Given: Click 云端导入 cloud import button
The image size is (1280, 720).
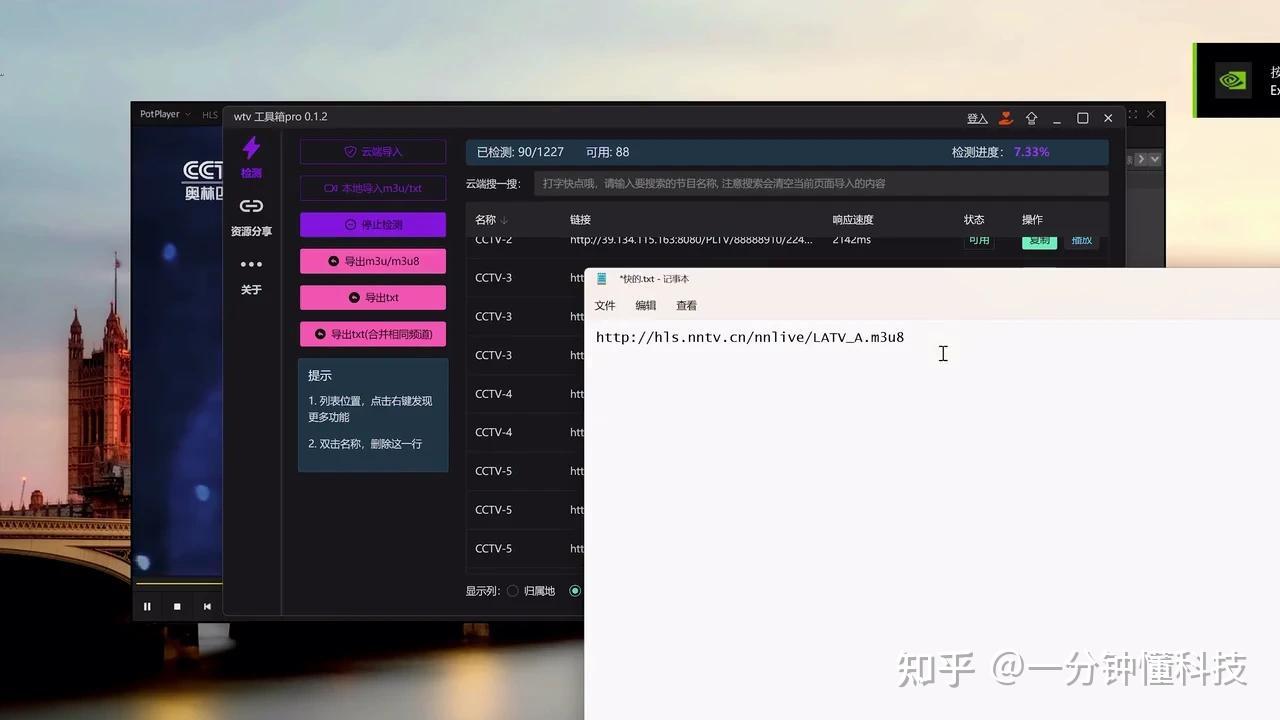Looking at the screenshot, I should click(373, 152).
